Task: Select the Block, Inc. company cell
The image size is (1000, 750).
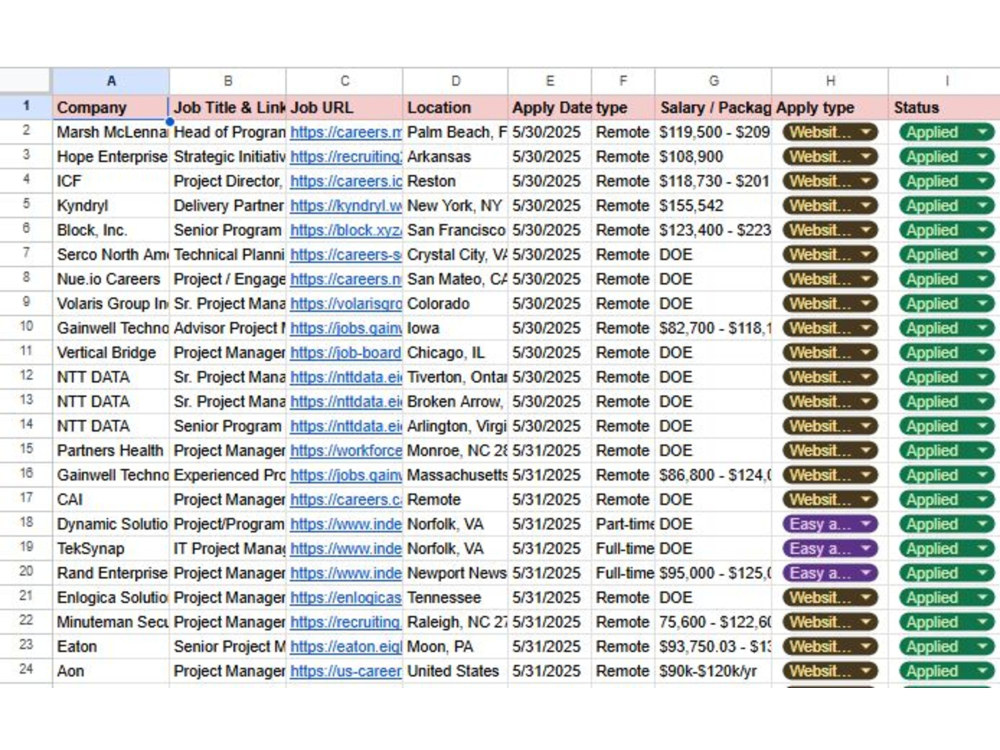Action: (x=111, y=230)
